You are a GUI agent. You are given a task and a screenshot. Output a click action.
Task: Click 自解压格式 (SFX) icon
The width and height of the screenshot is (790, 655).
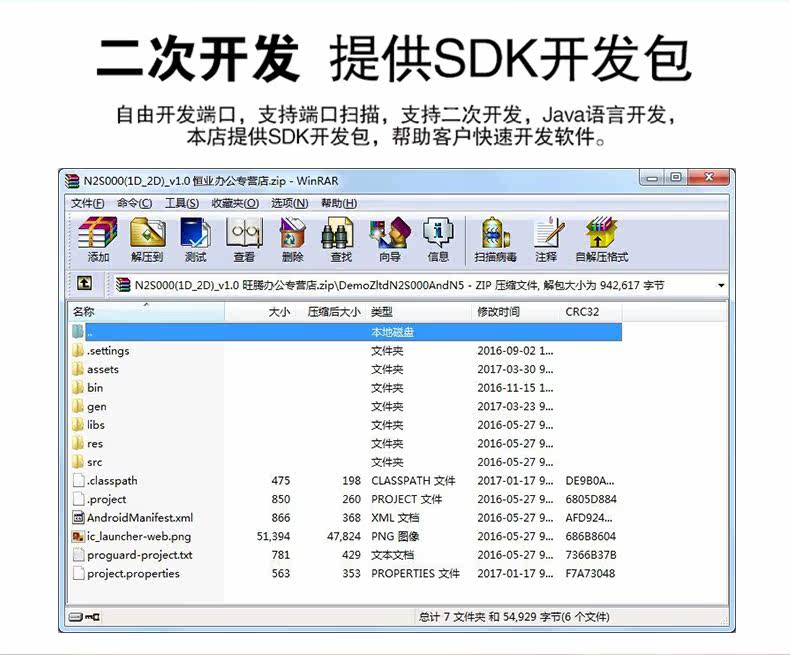pyautogui.click(x=602, y=239)
